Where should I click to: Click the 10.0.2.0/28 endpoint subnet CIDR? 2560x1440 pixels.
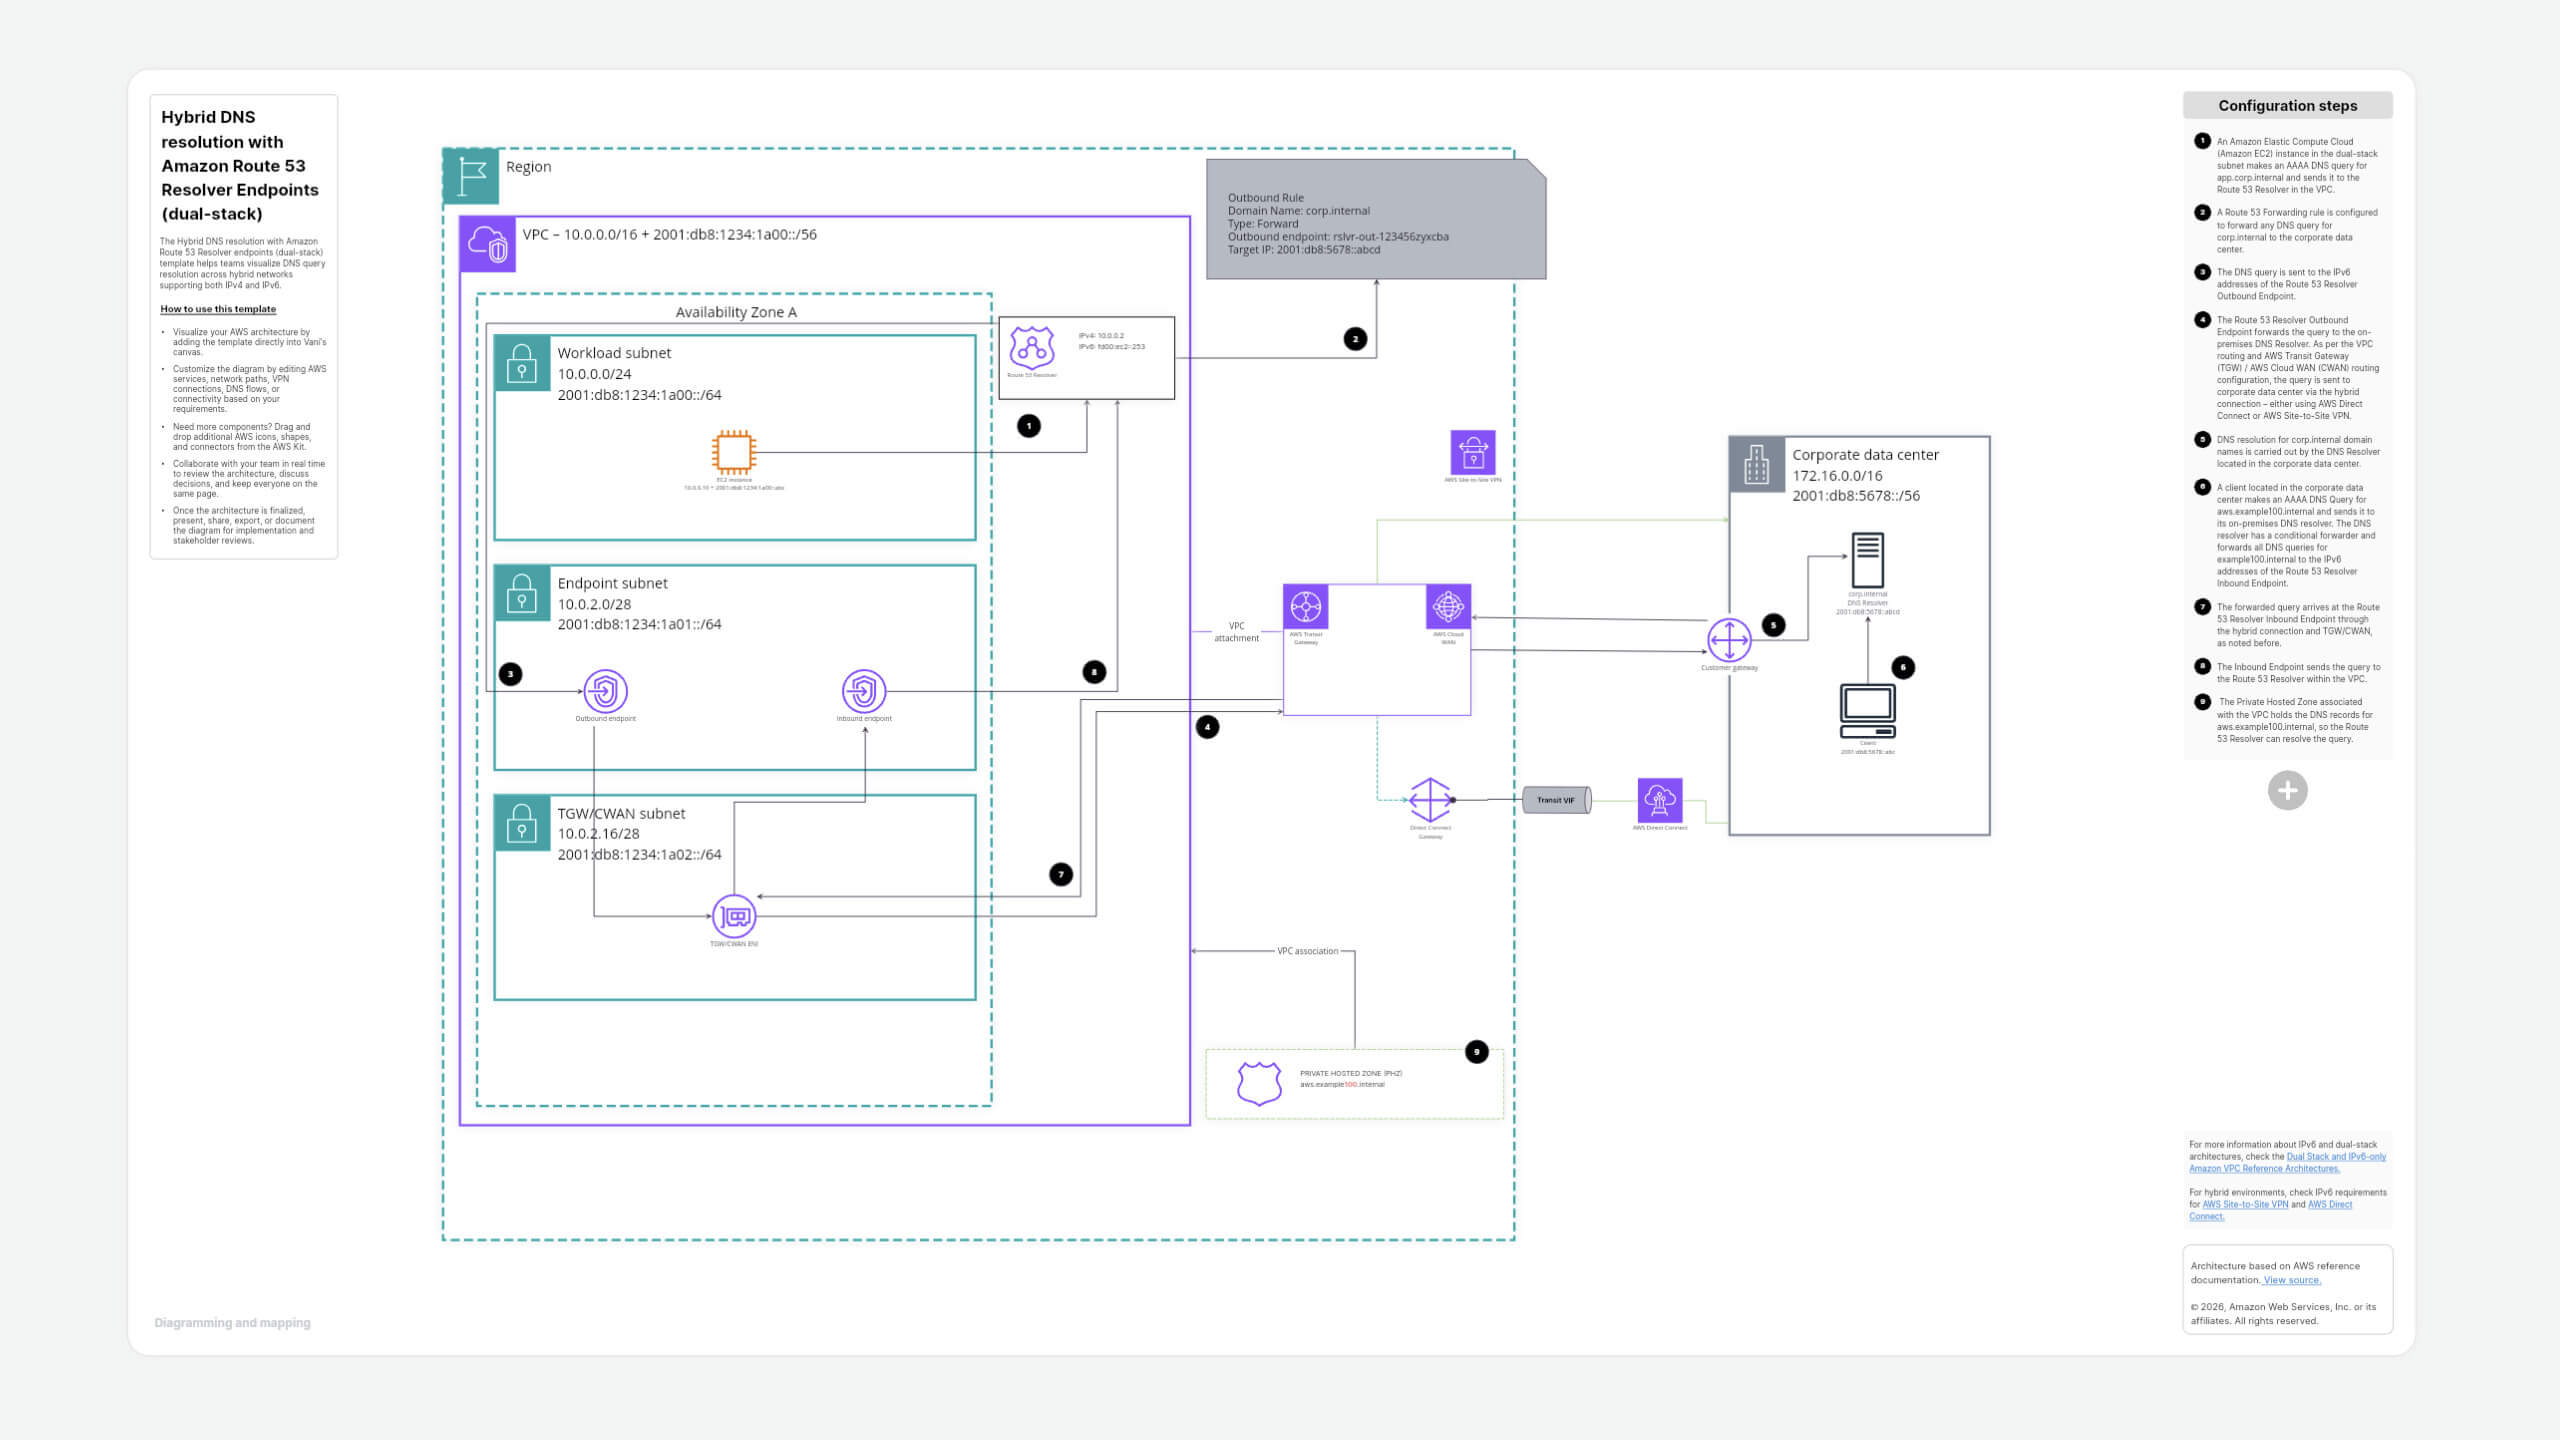pyautogui.click(x=594, y=604)
